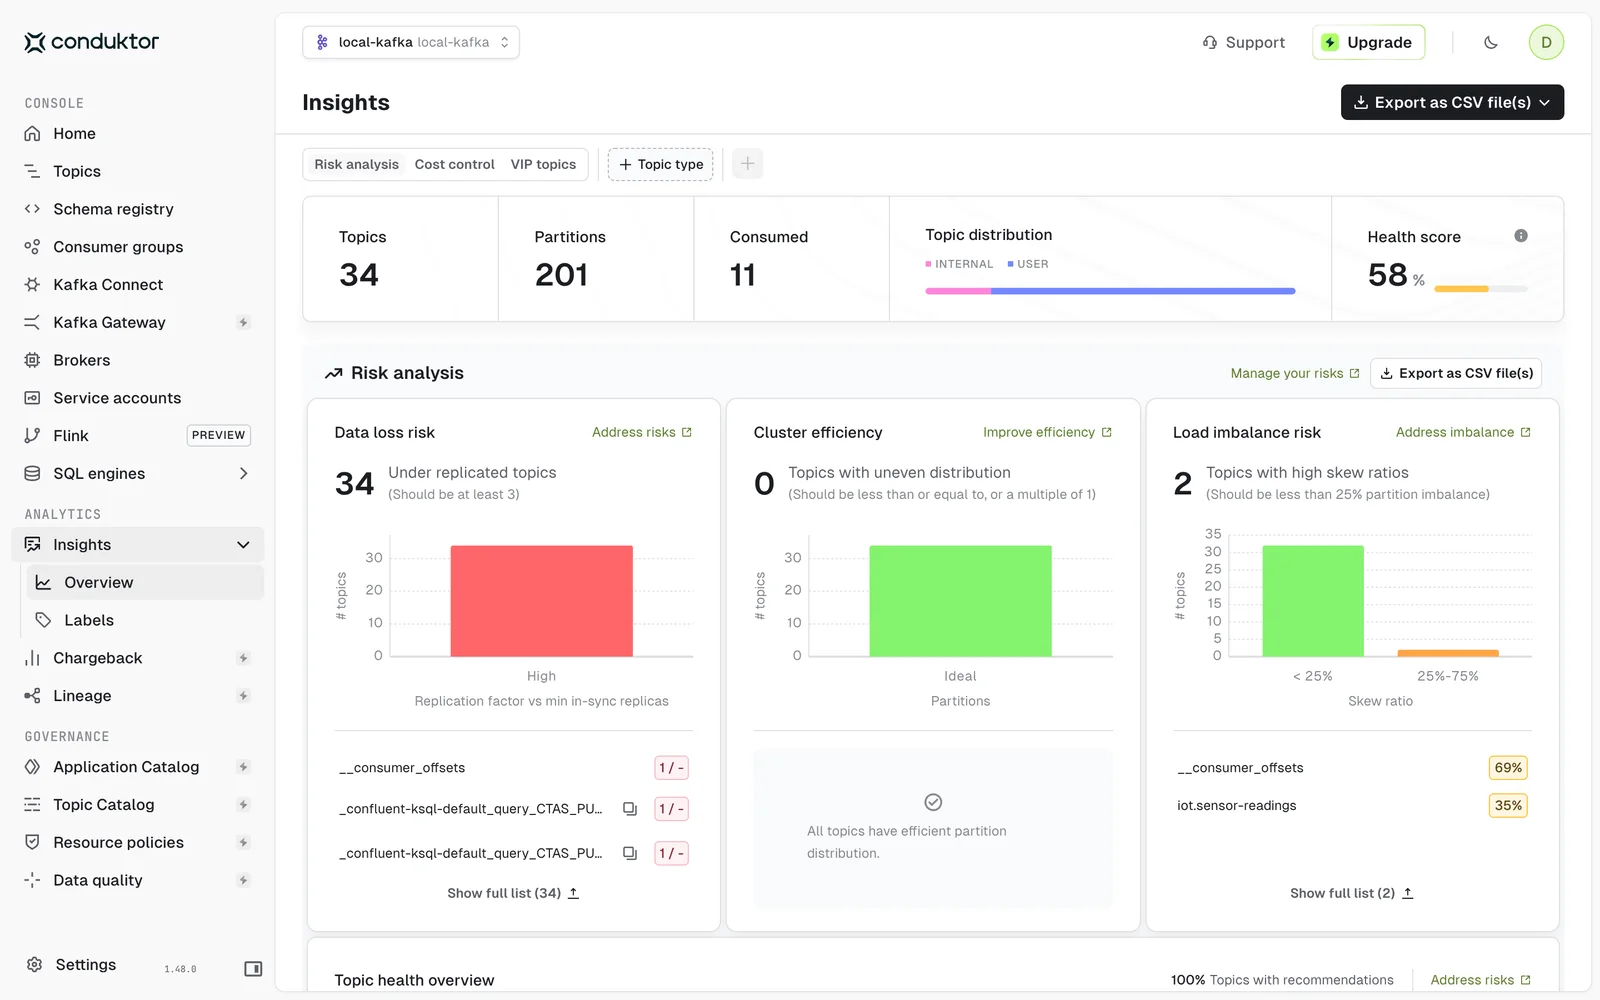The image size is (1600, 1000).
Task: Click the red High bar in Data loss chart
Action: 541,601
